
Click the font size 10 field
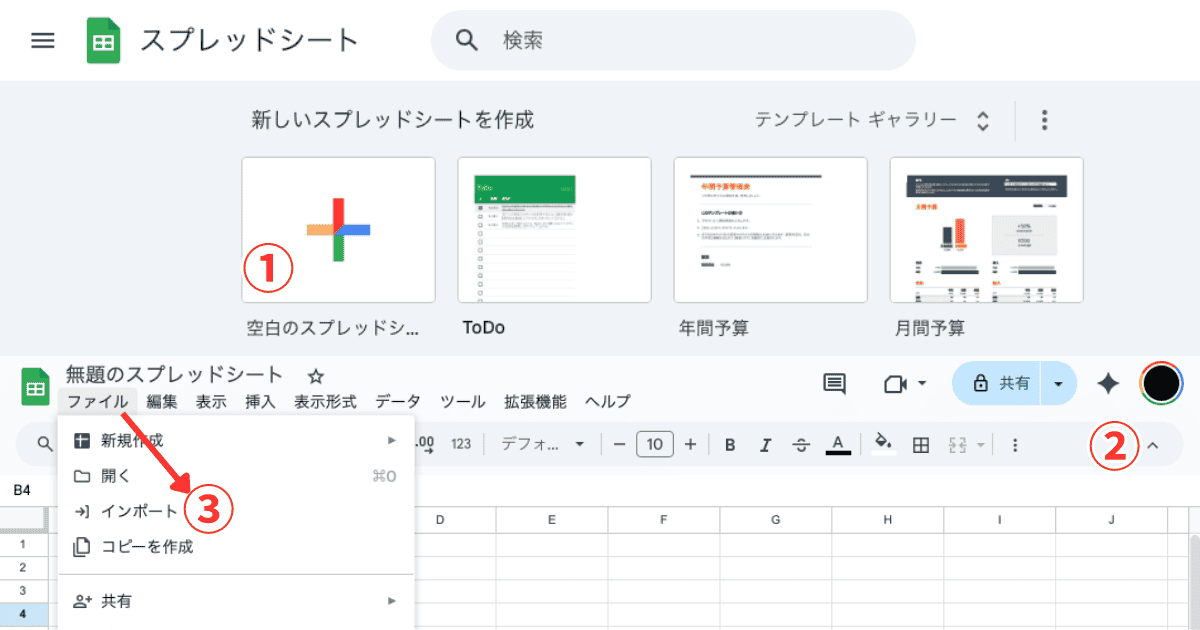tap(654, 445)
